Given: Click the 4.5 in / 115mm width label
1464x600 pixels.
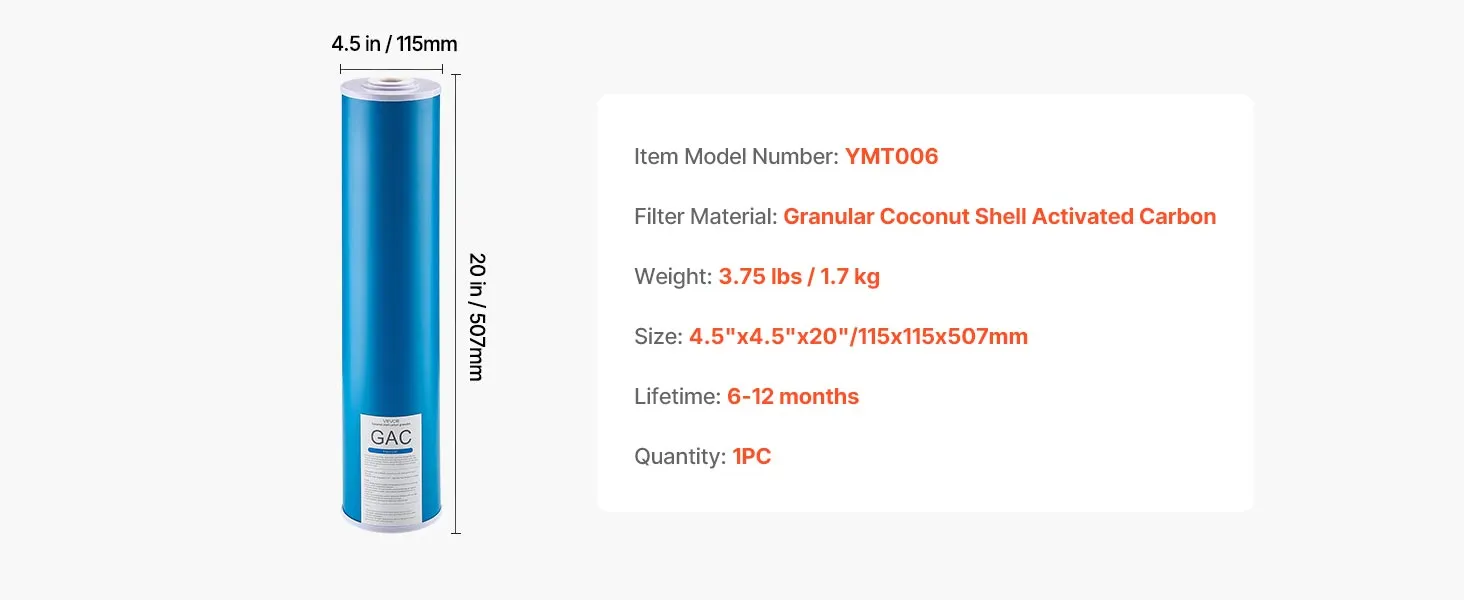Looking at the screenshot, I should pos(394,43).
